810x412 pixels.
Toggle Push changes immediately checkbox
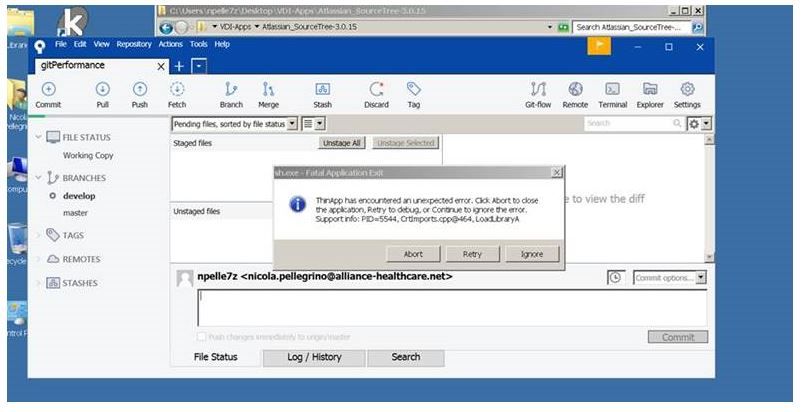coord(201,337)
